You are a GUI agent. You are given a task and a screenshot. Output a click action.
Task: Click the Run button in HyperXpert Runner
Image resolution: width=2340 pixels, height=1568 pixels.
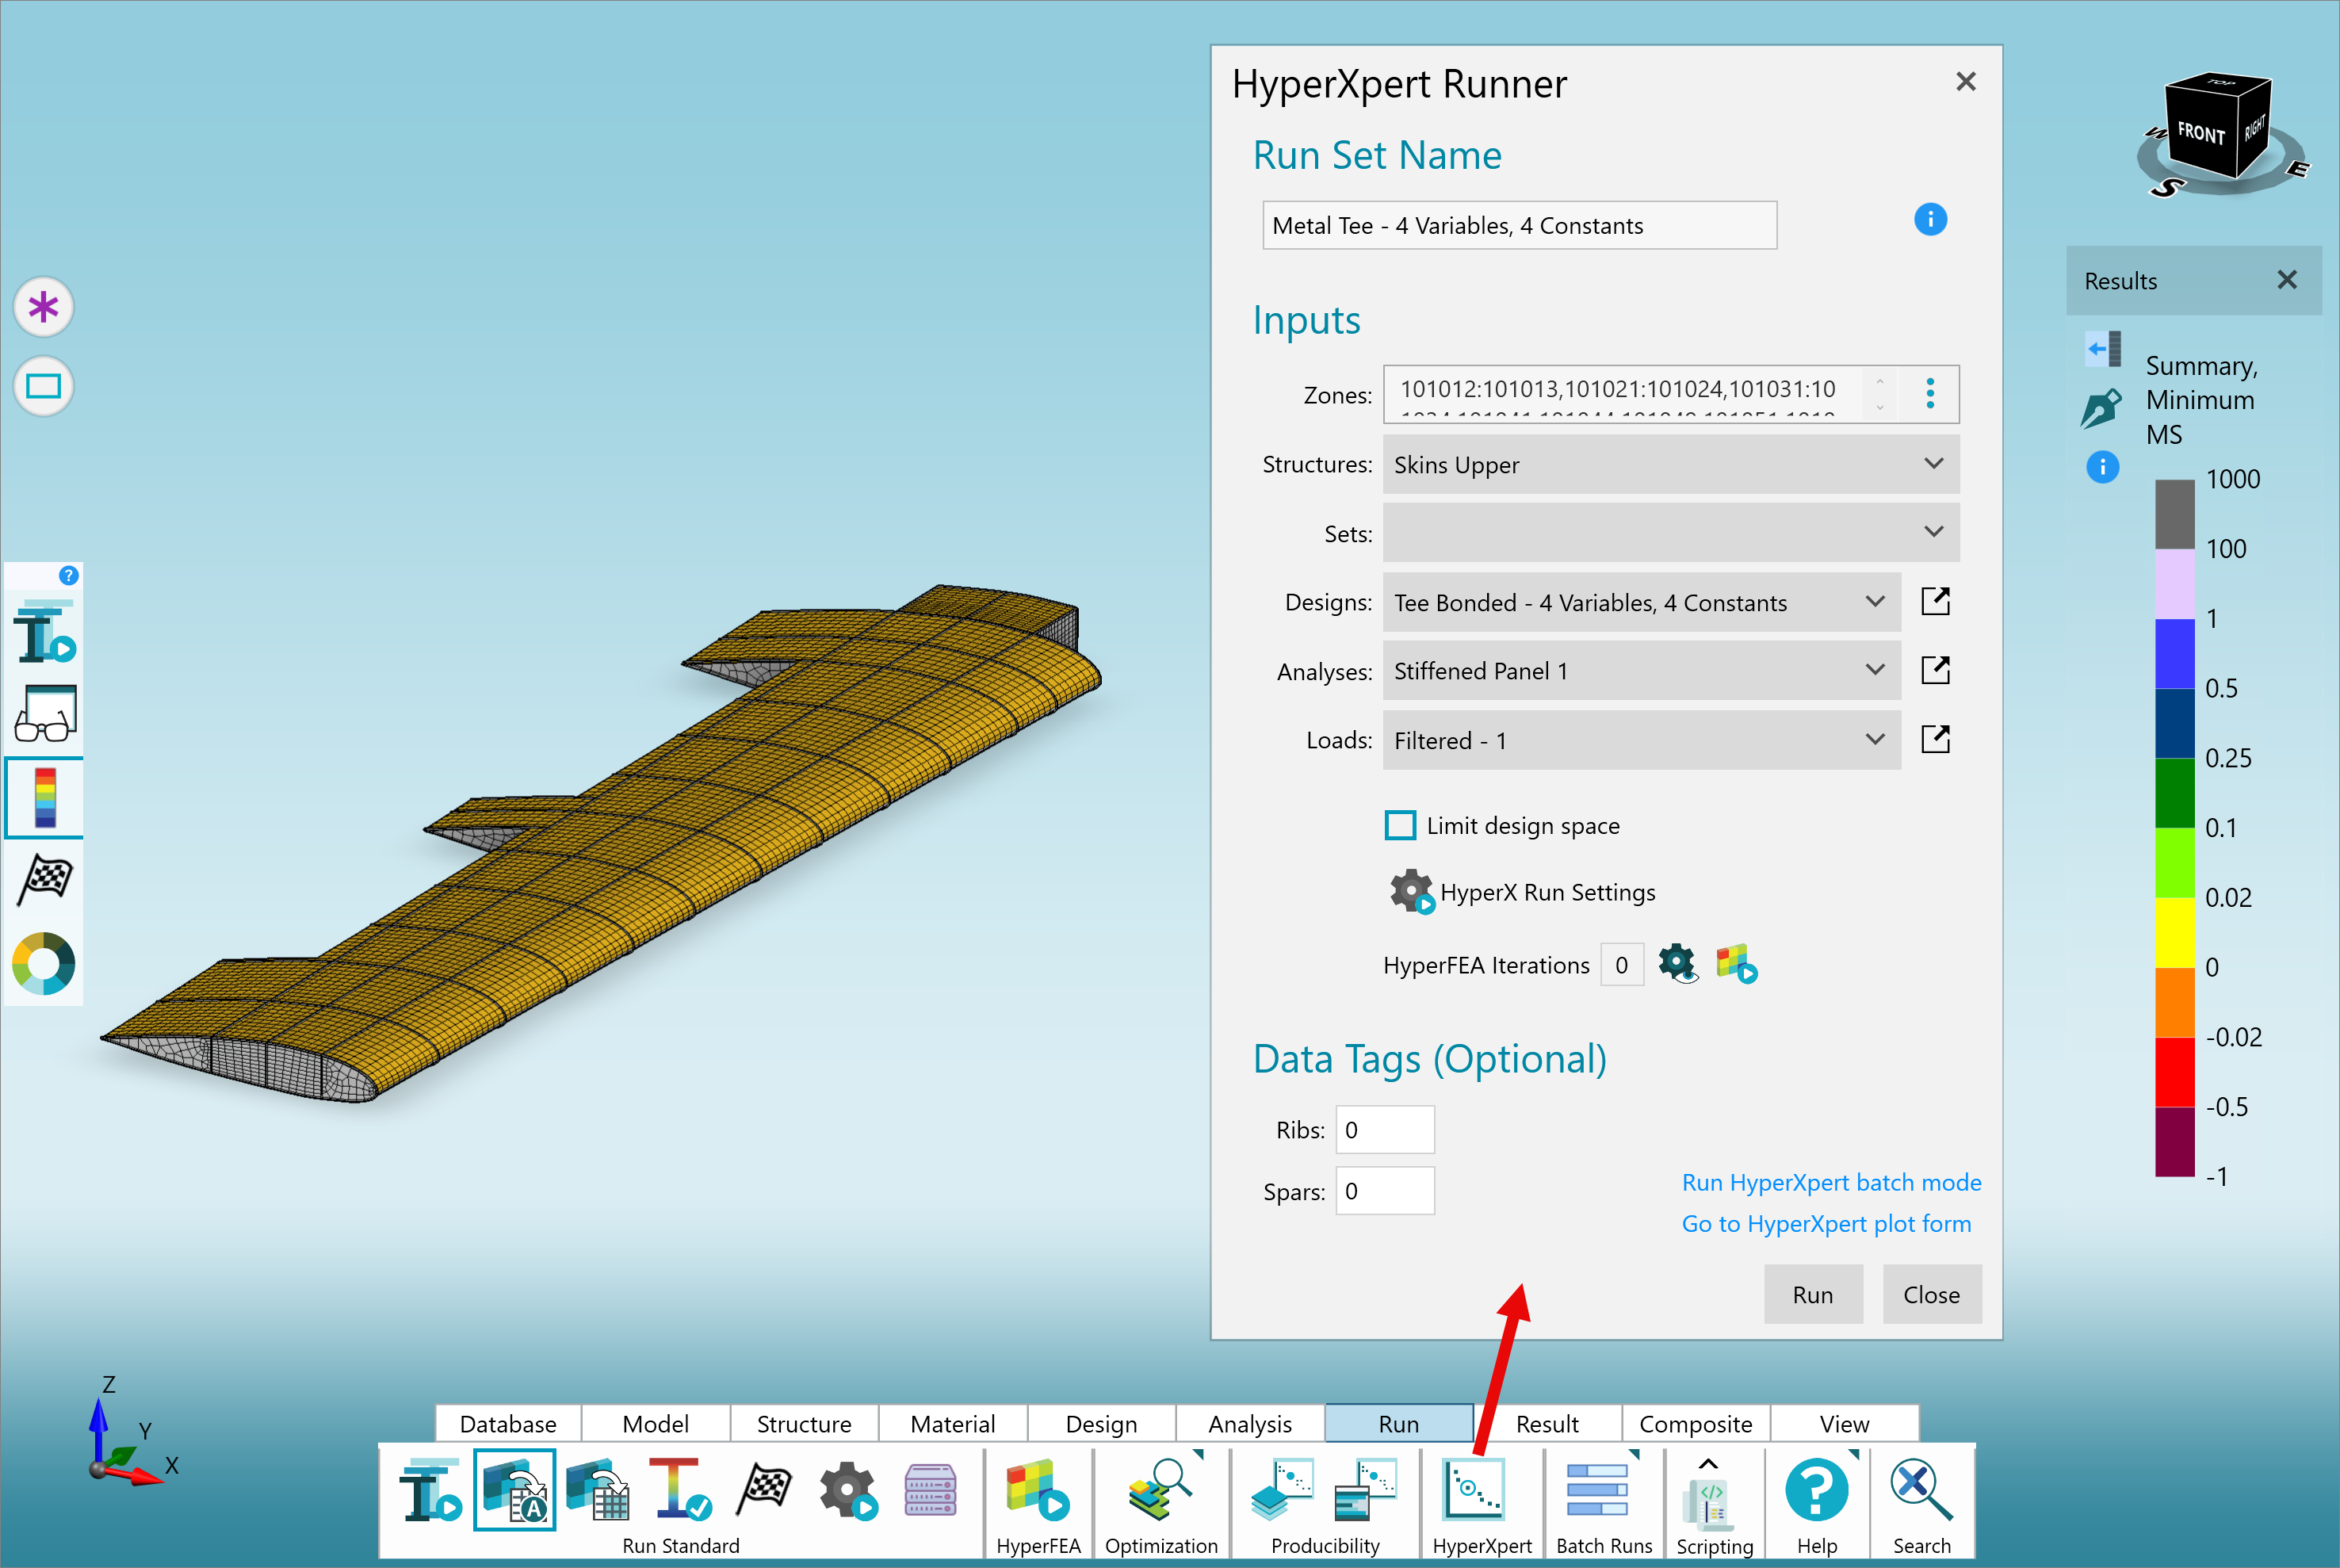[1813, 1294]
